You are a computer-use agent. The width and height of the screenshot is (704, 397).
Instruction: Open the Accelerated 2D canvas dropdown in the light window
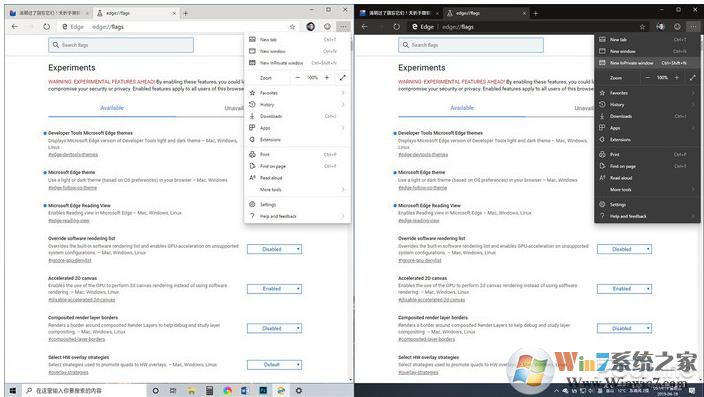(274, 289)
